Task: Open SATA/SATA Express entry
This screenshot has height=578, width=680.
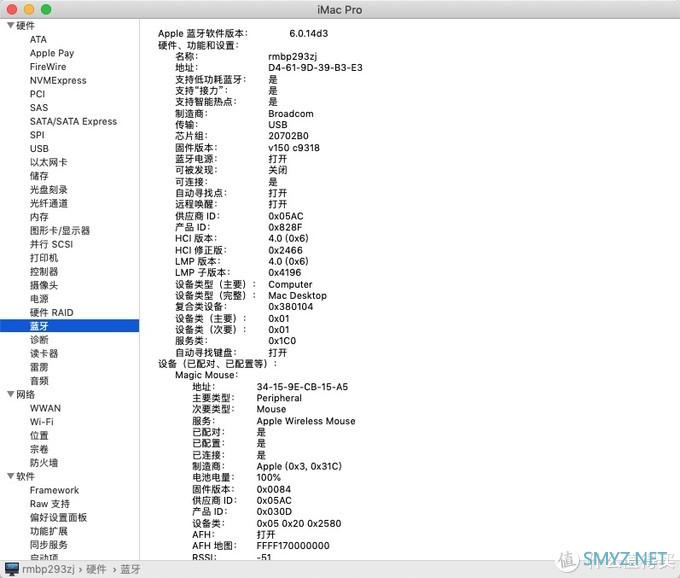Action: point(73,121)
